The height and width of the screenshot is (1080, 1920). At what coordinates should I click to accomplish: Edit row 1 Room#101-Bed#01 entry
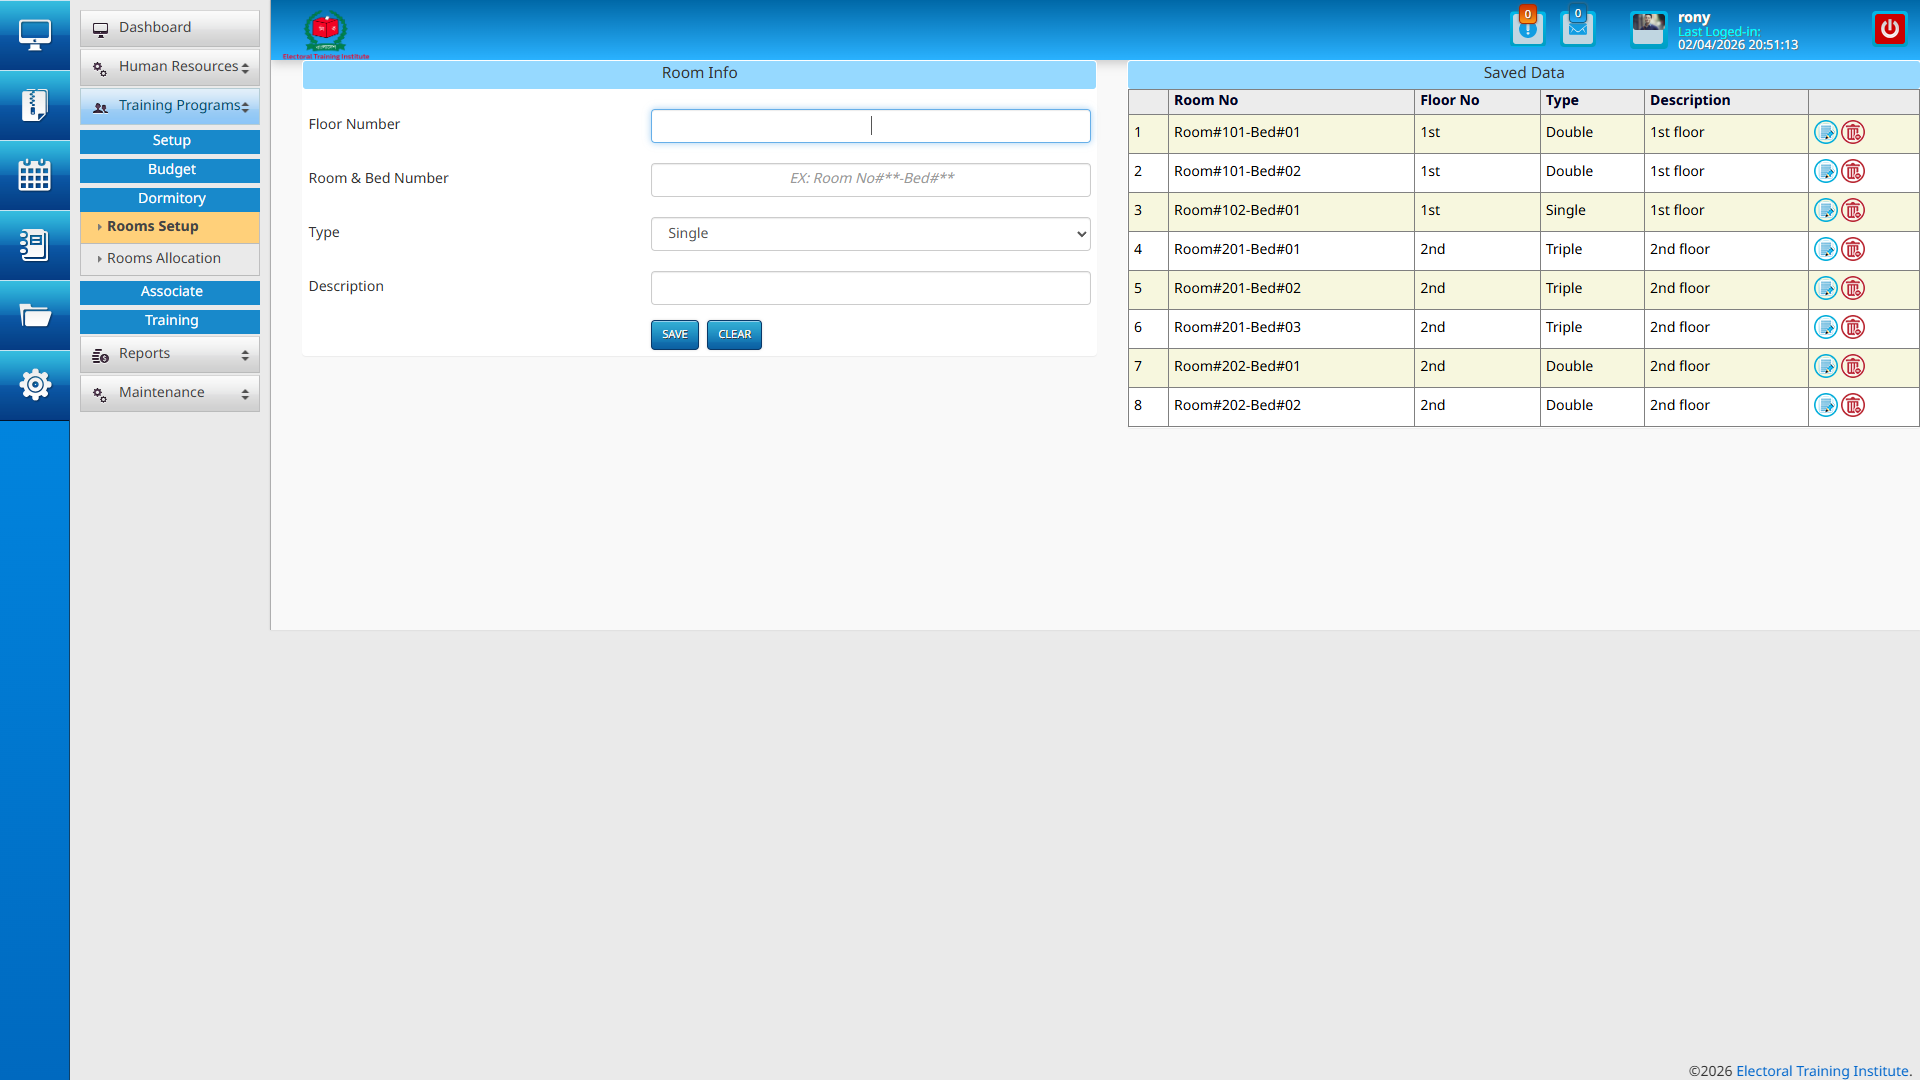click(1825, 133)
